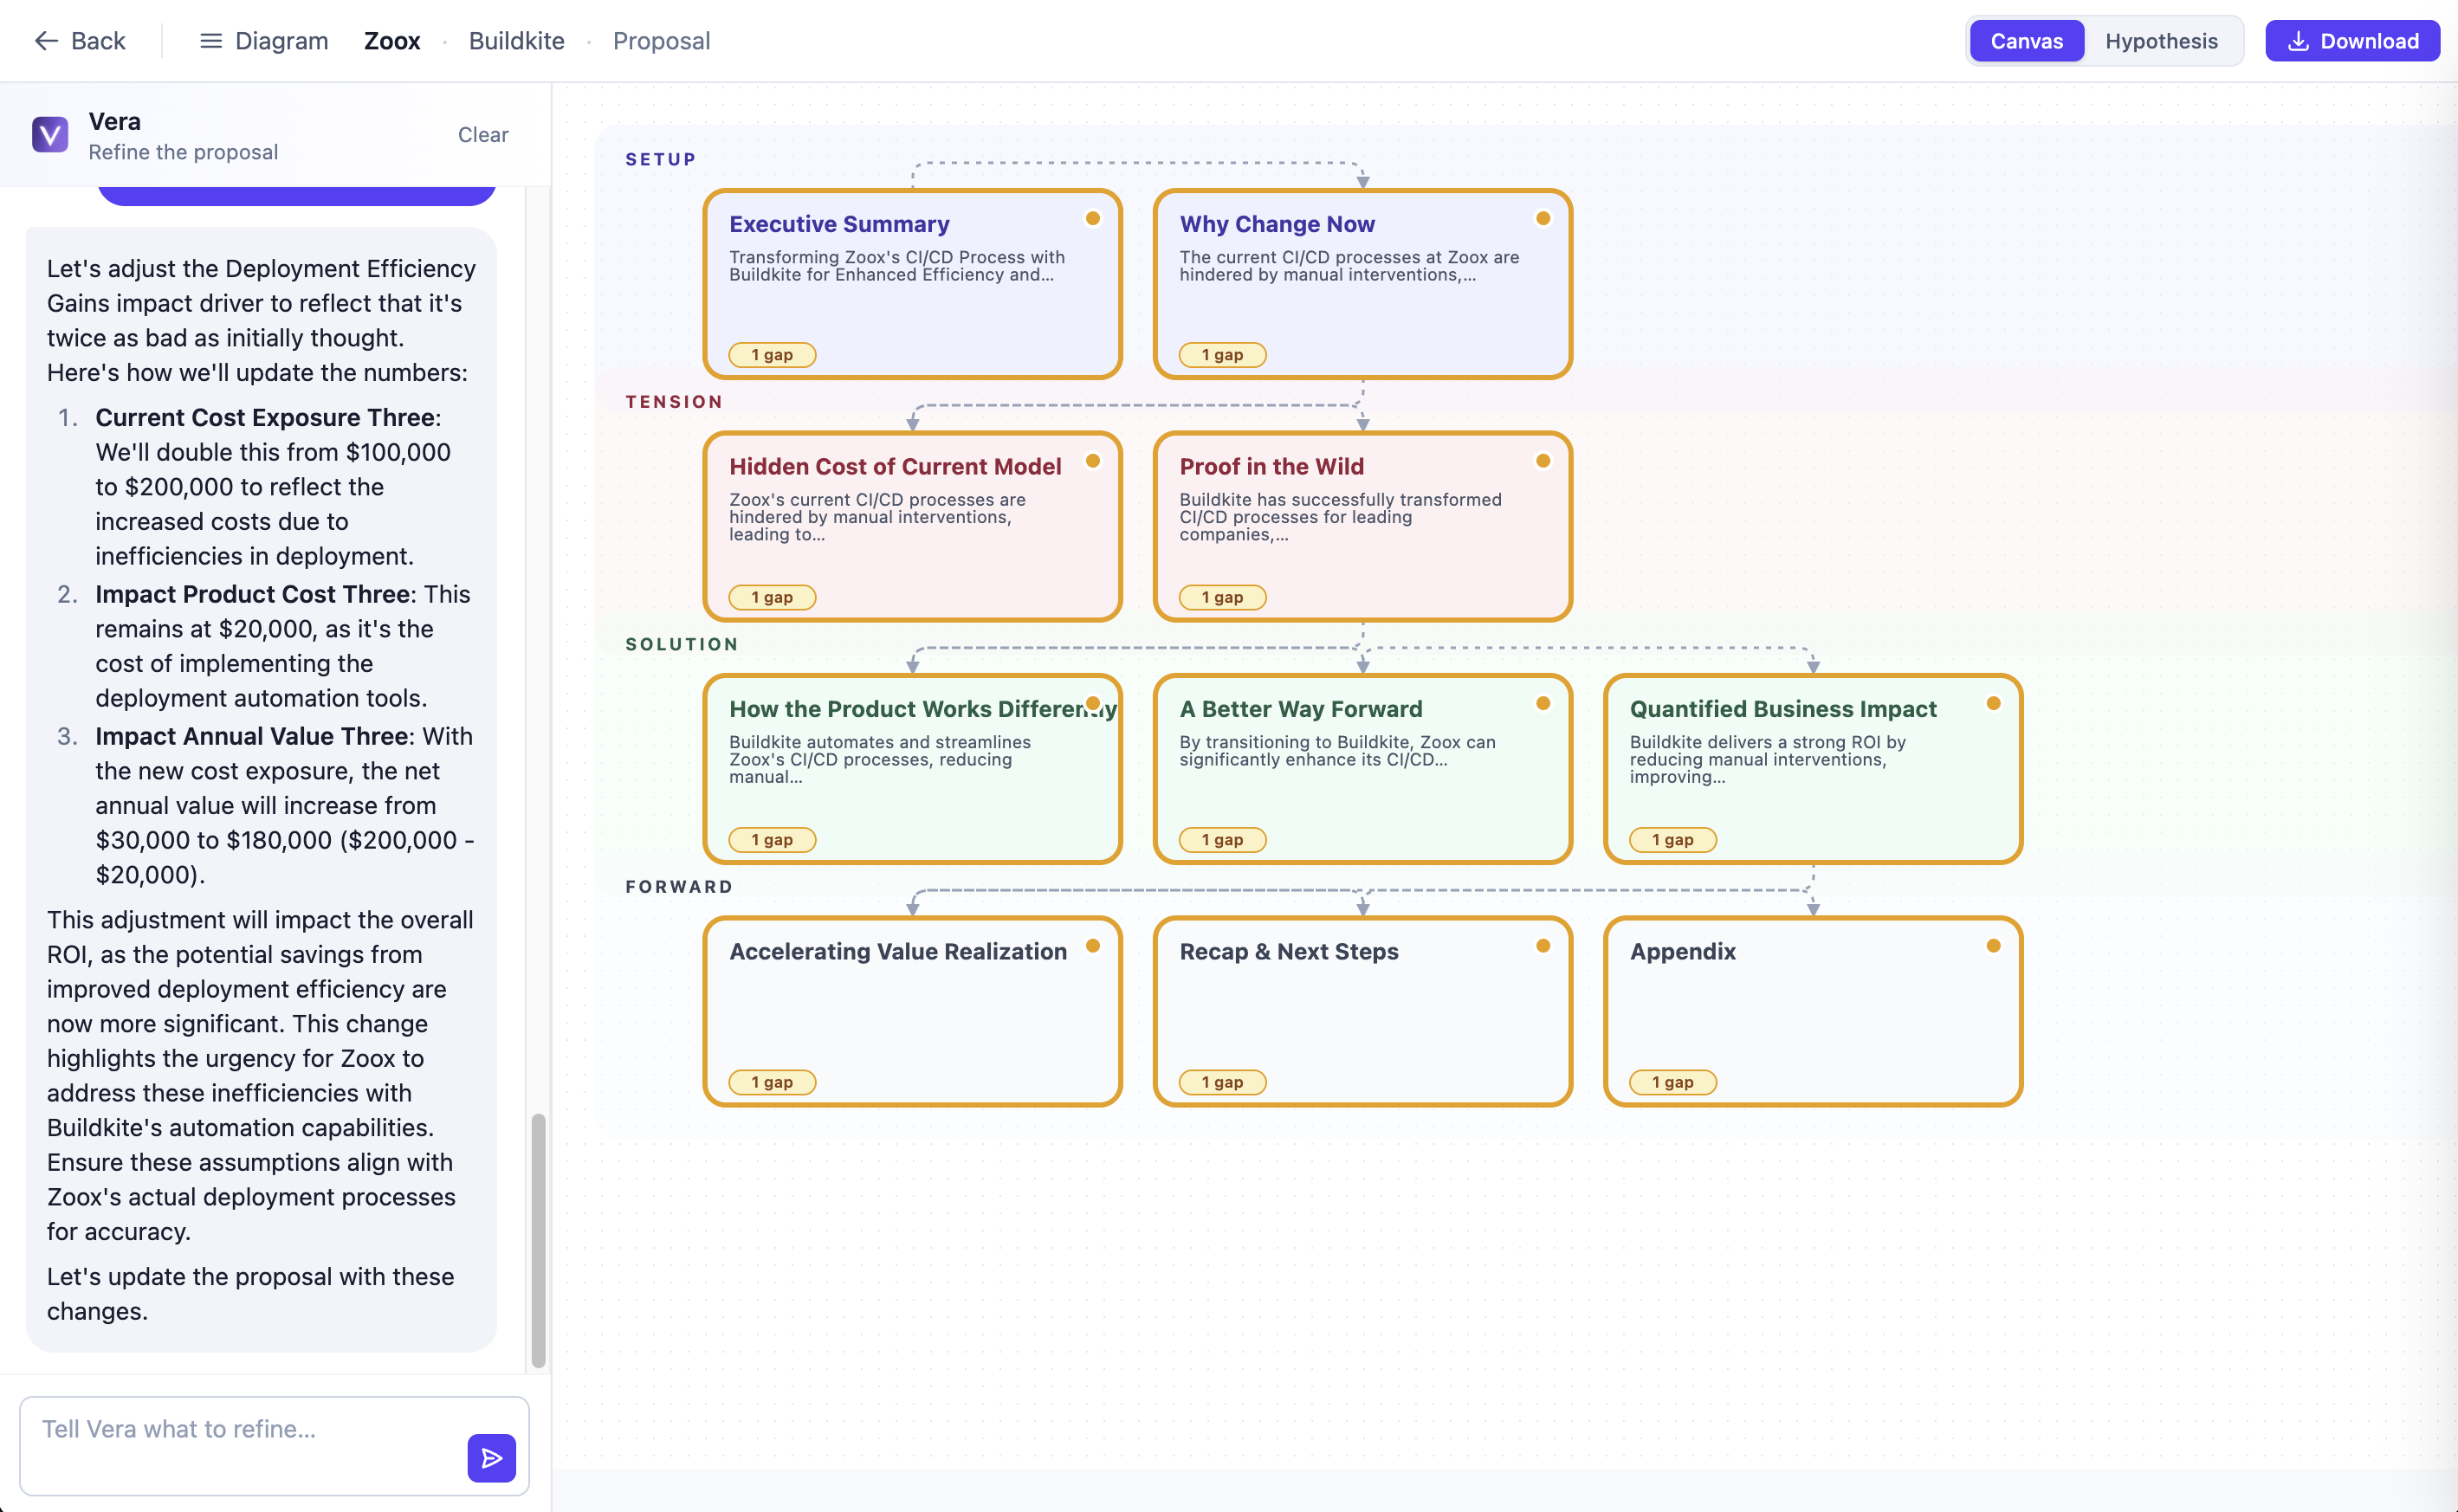Screen dimensions: 2458x1512
Task: Click status dot on Hidden Cost of Current Model
Action: click(x=1093, y=461)
